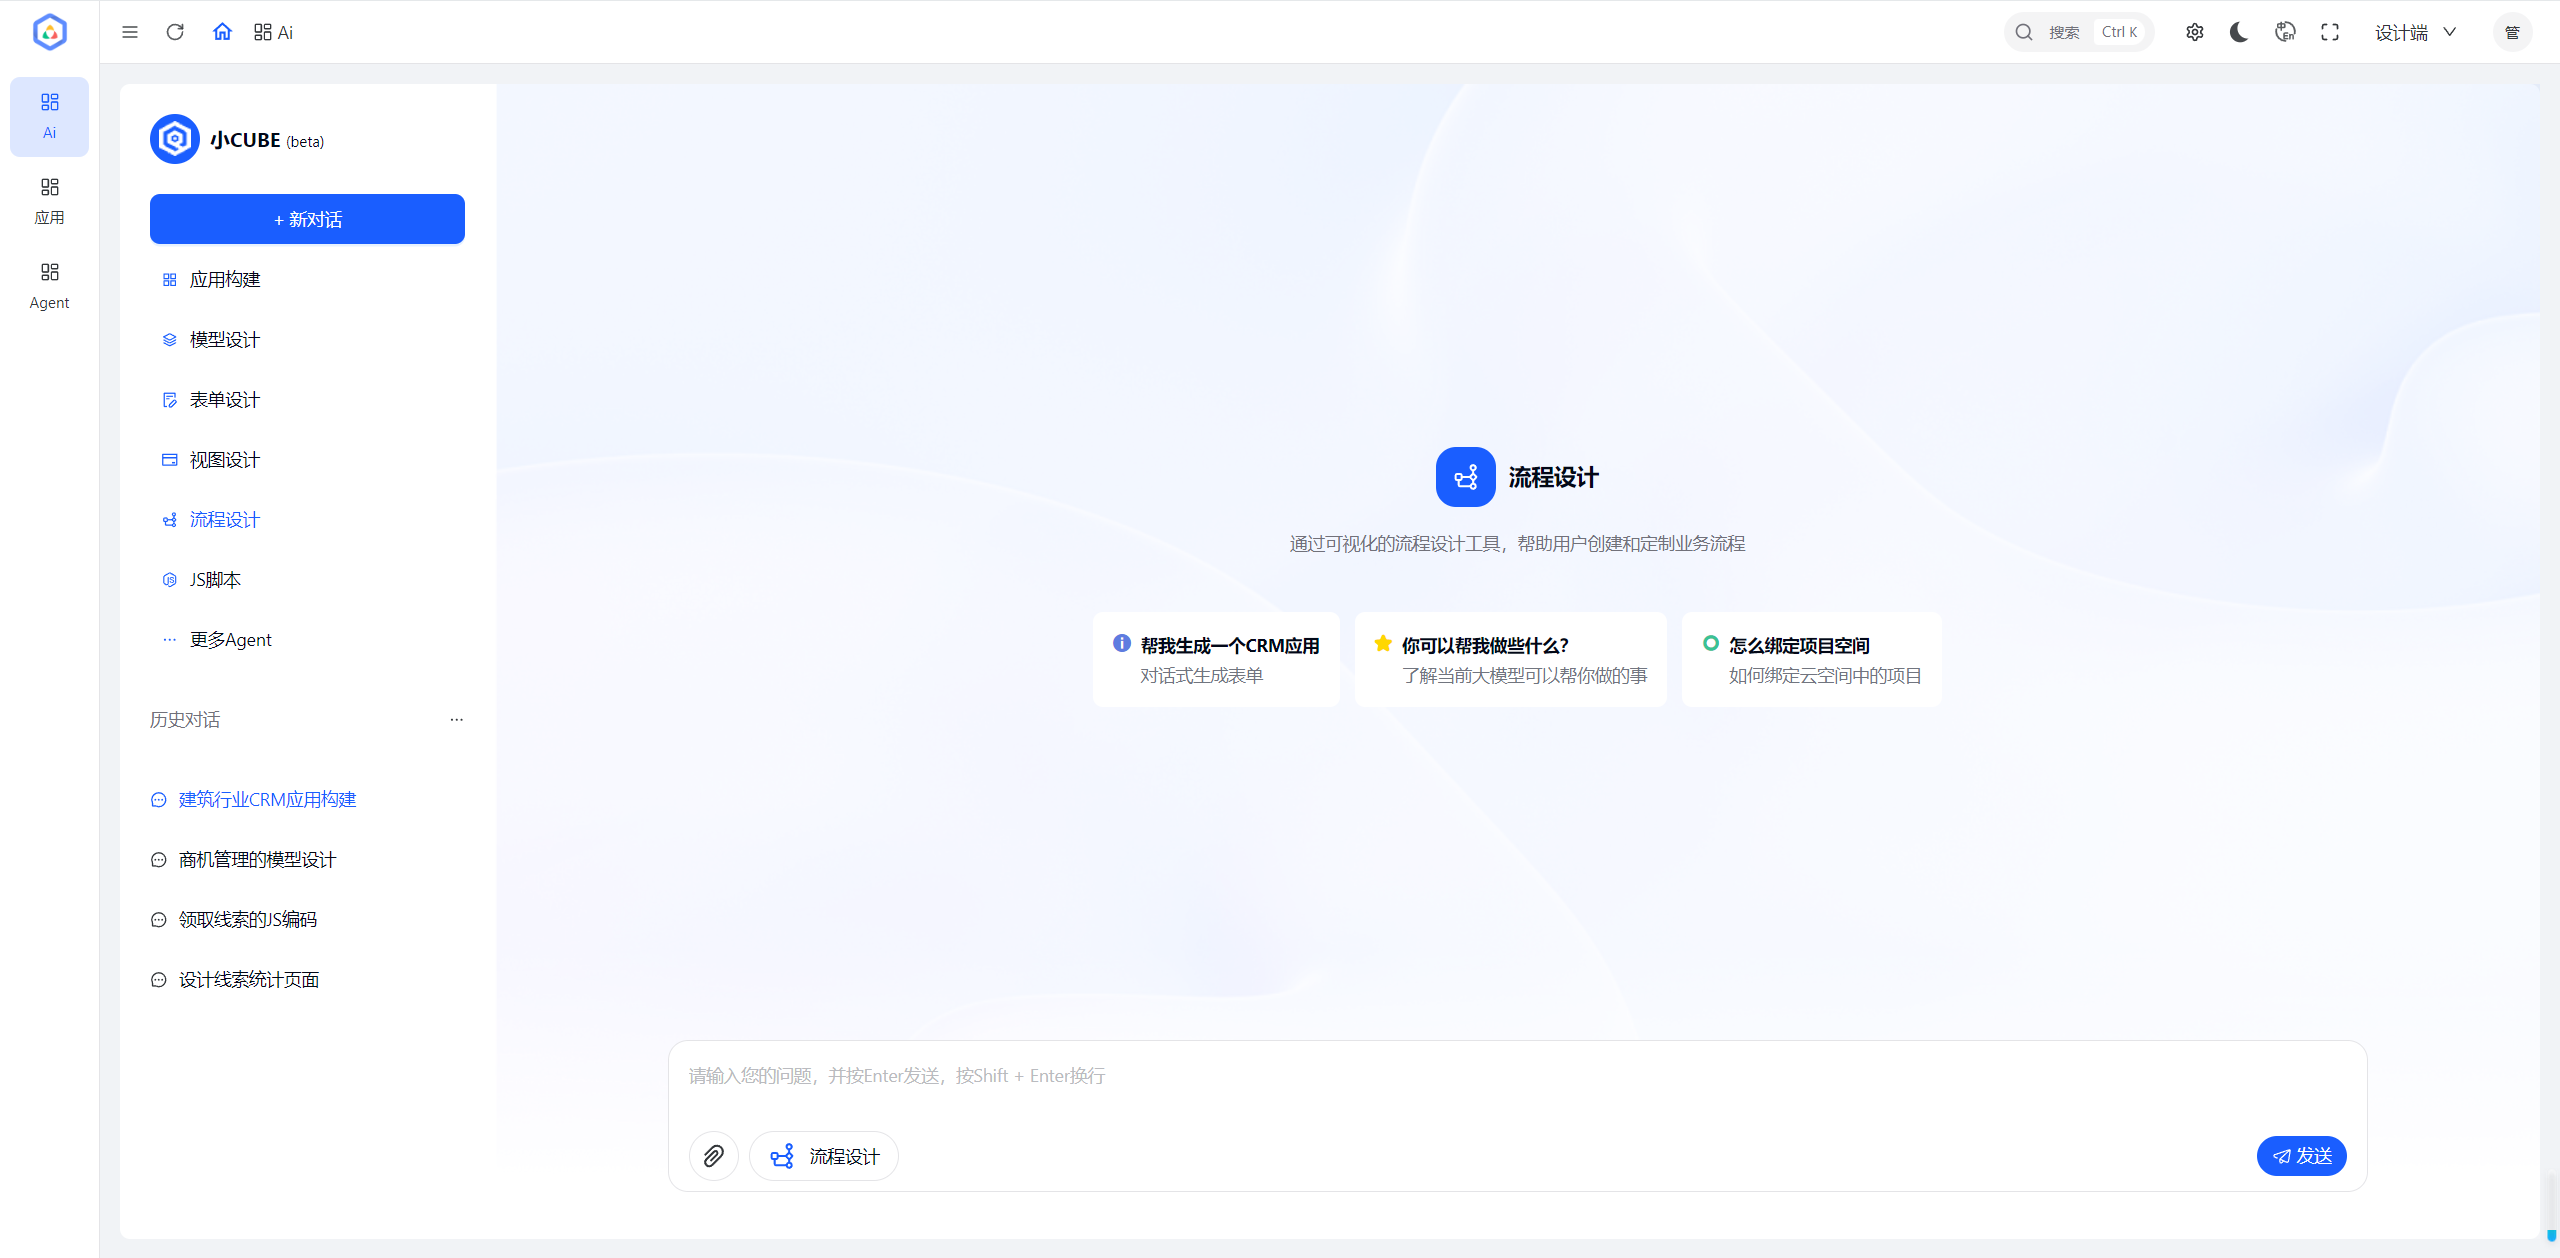Open the JS脚本 agent
This screenshot has width=2560, height=1258.
(x=214, y=579)
